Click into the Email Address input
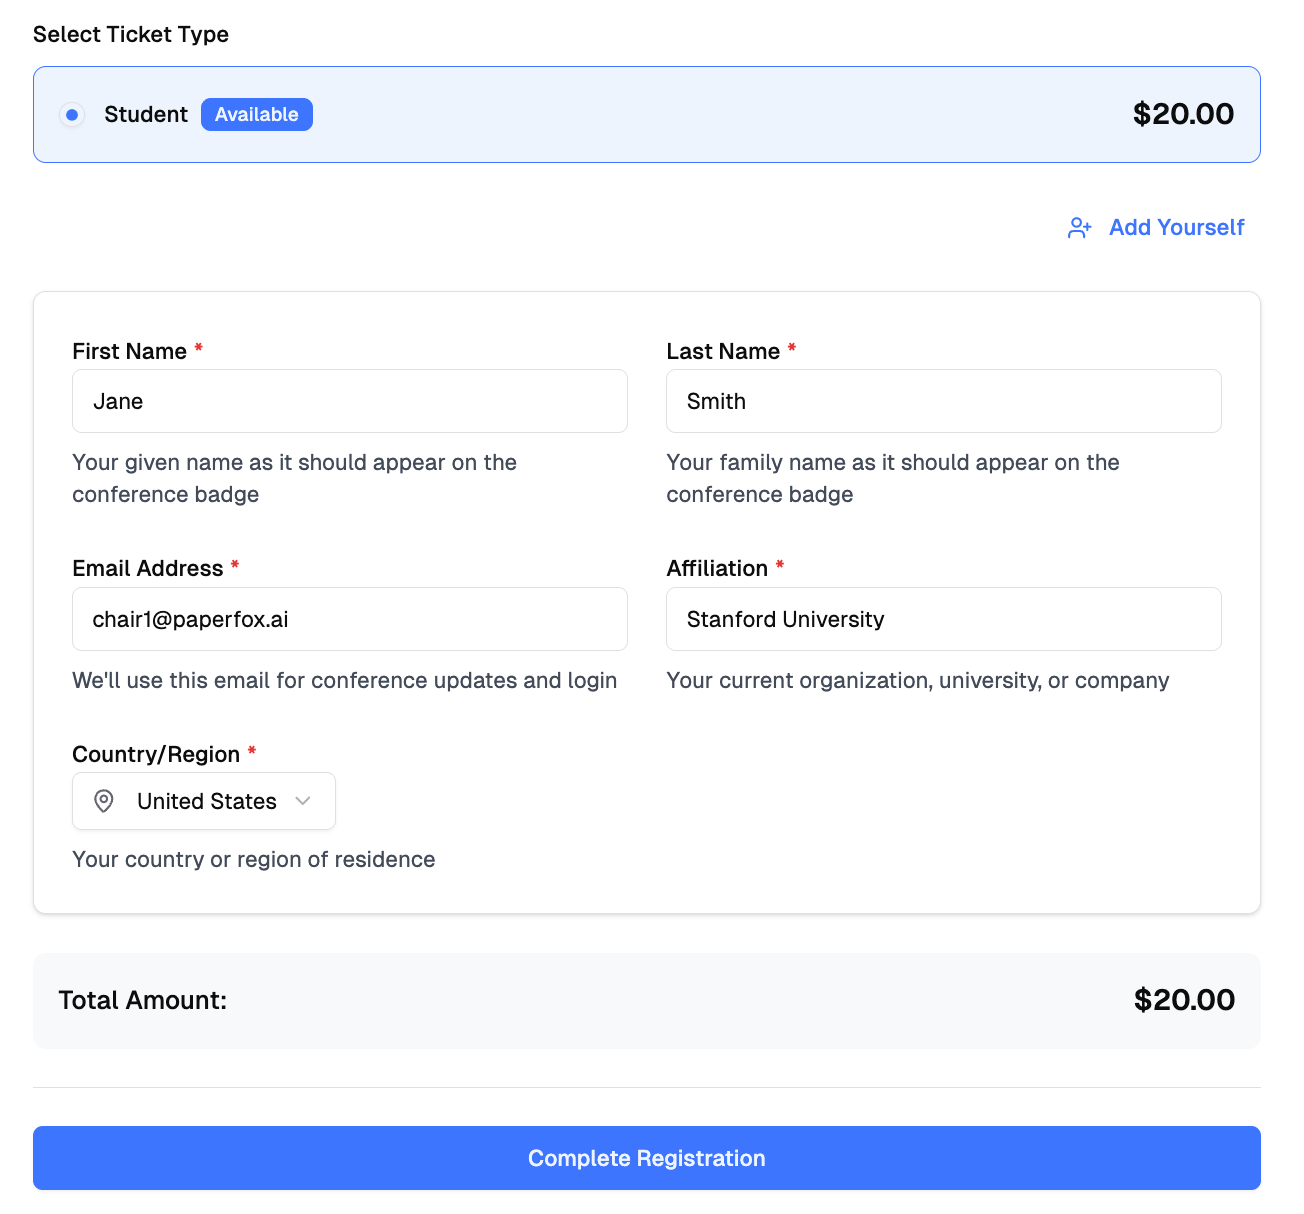Image resolution: width=1304 pixels, height=1214 pixels. [349, 619]
